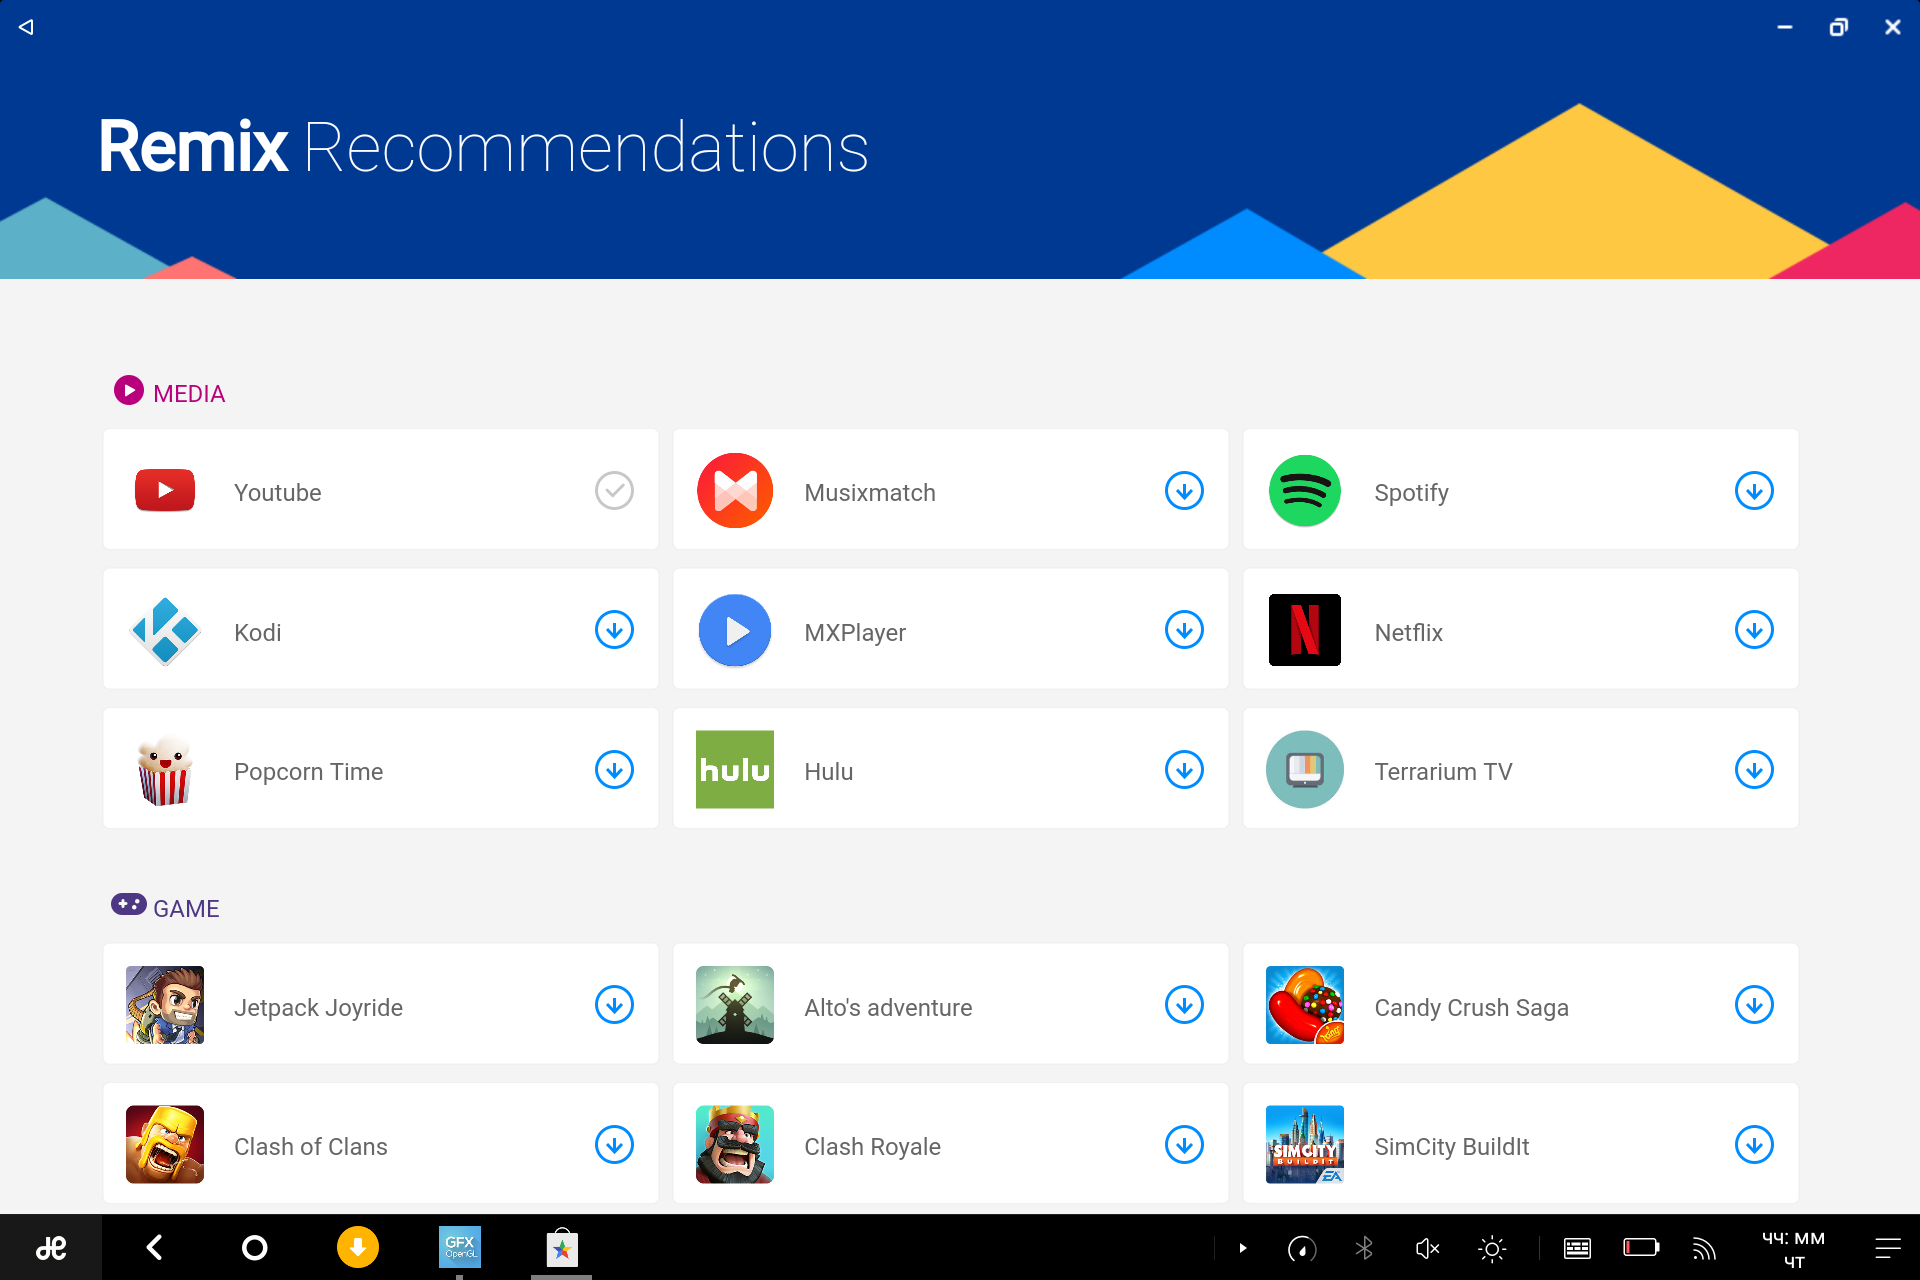Download Netflix using its arrow icon

1754,630
